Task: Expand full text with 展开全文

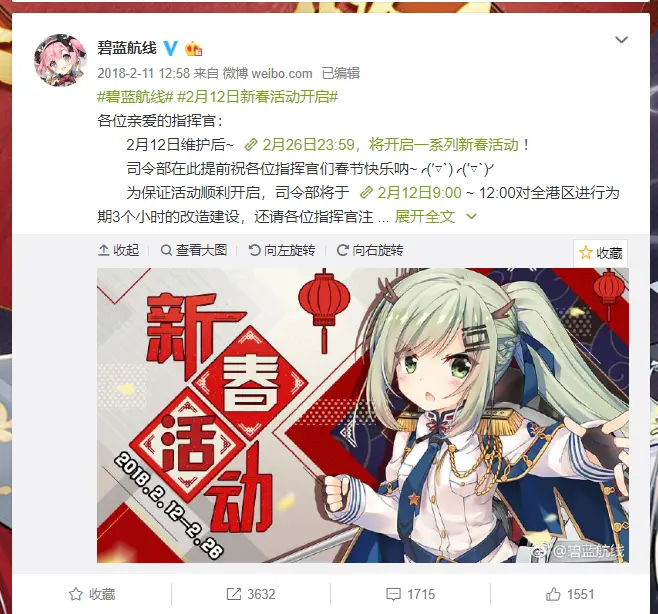Action: click(424, 217)
